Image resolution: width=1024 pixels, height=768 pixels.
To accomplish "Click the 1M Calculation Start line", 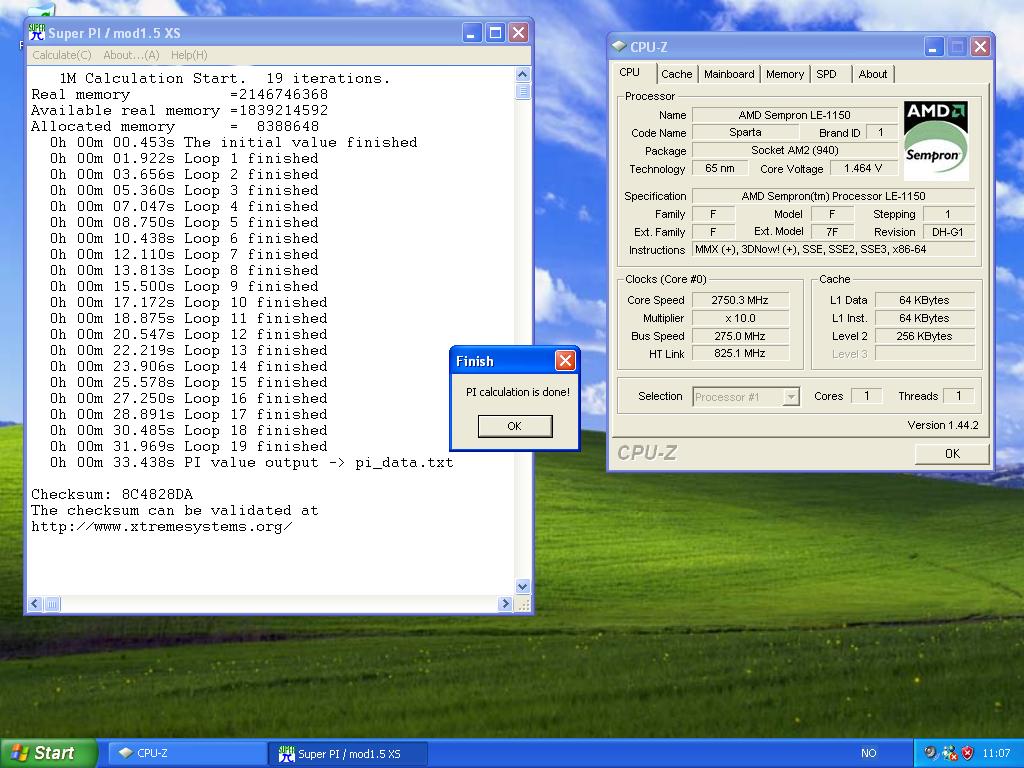I will 225,78.
